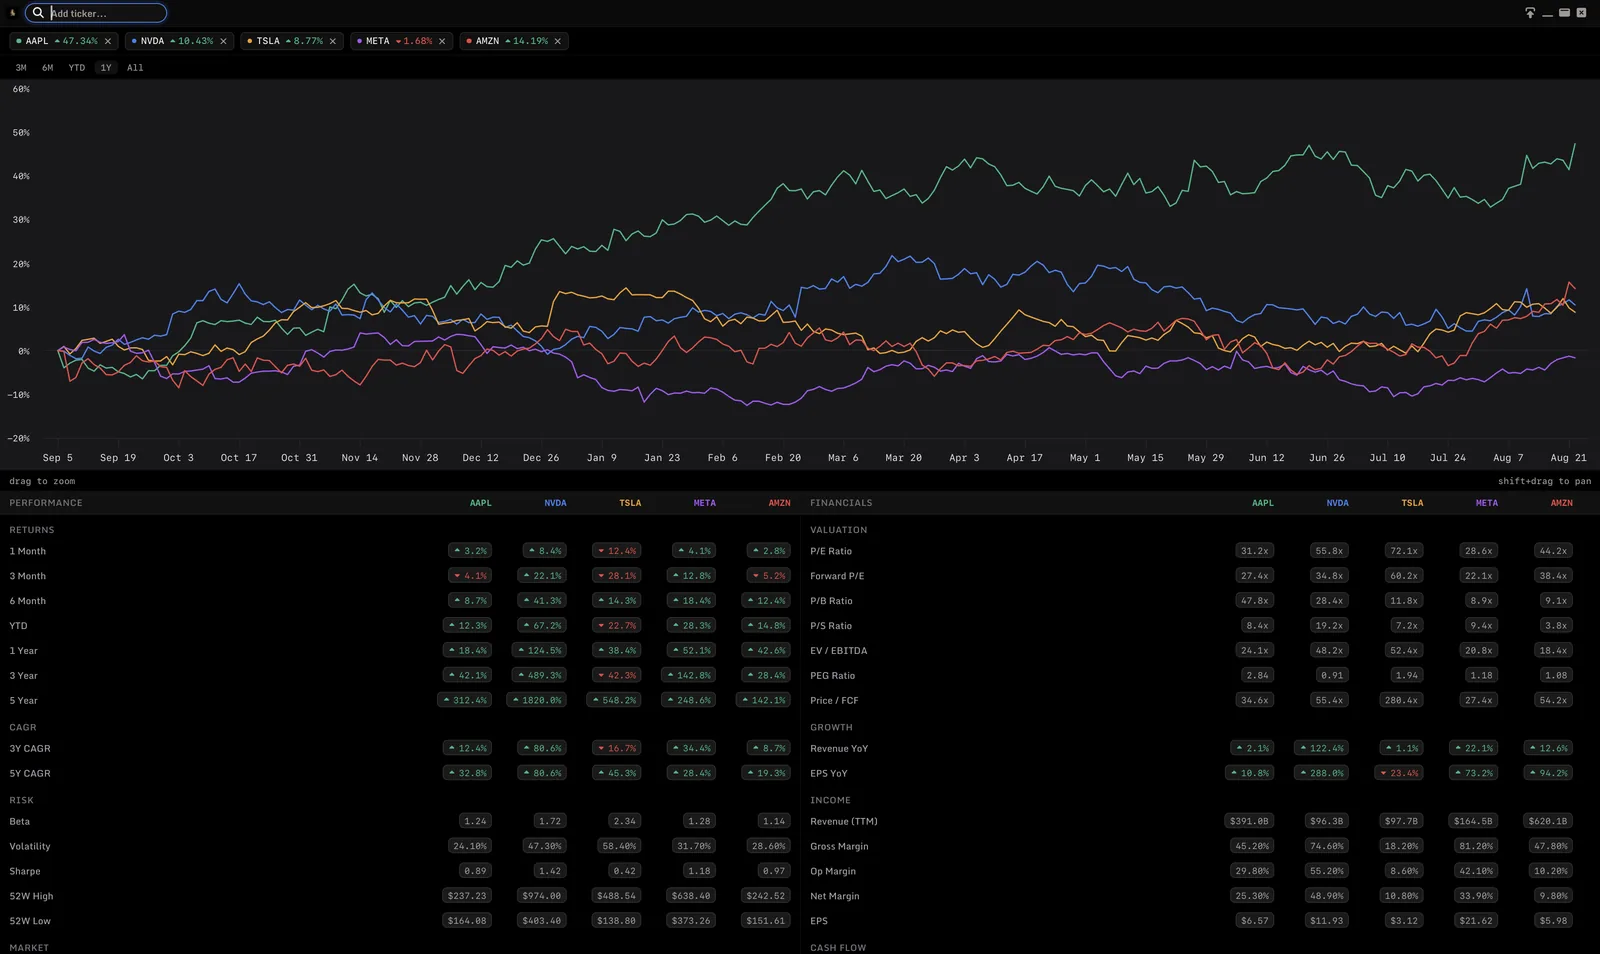Click META column header in Financials
Image resolution: width=1600 pixels, height=954 pixels.
(x=1487, y=503)
